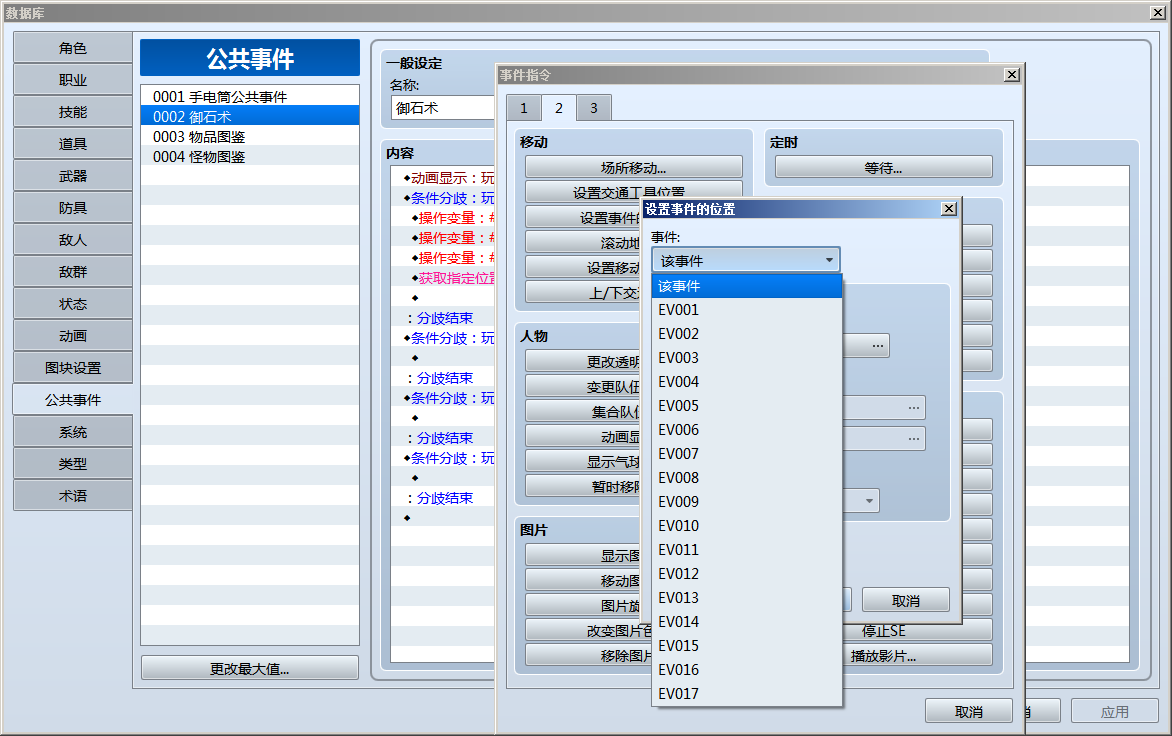This screenshot has height=736, width=1172.
Task: Open the event selection dropdown showing 该事件
Action: pos(746,260)
